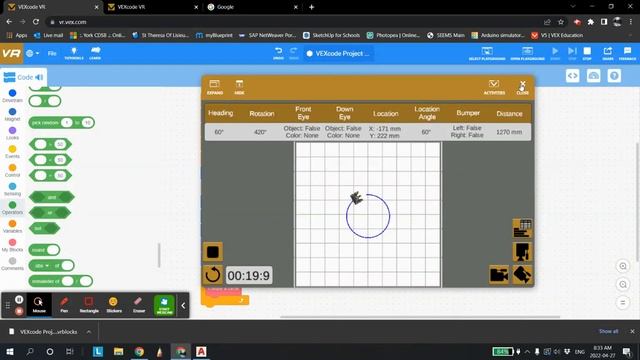Click the Stop button in toolbar
The height and width of the screenshot is (360, 640).
587,53
